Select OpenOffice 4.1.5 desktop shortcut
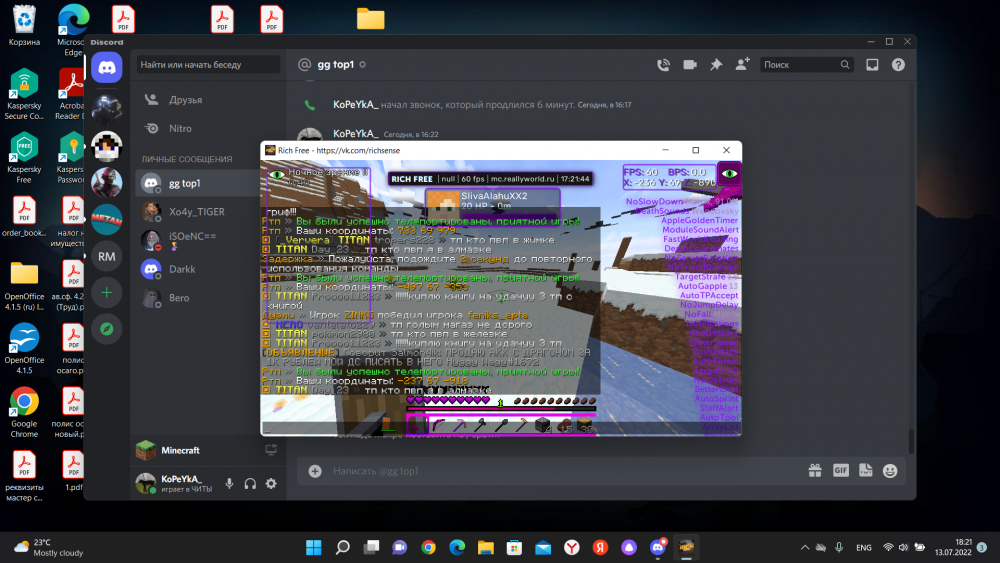This screenshot has height=563, width=1000. click(x=24, y=349)
